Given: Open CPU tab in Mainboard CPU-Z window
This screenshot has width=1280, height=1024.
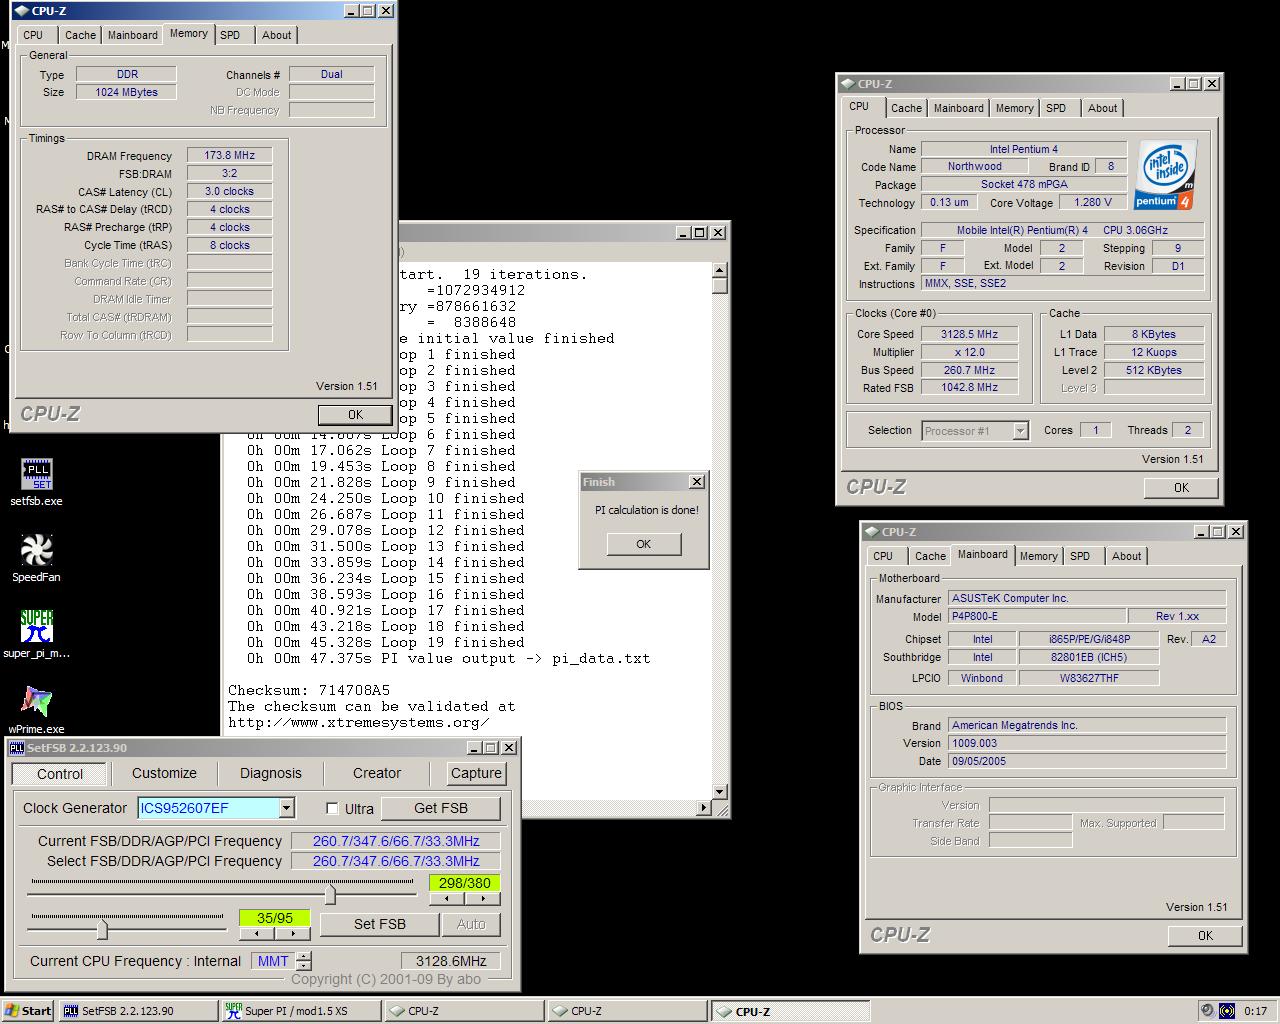Looking at the screenshot, I should pos(883,556).
